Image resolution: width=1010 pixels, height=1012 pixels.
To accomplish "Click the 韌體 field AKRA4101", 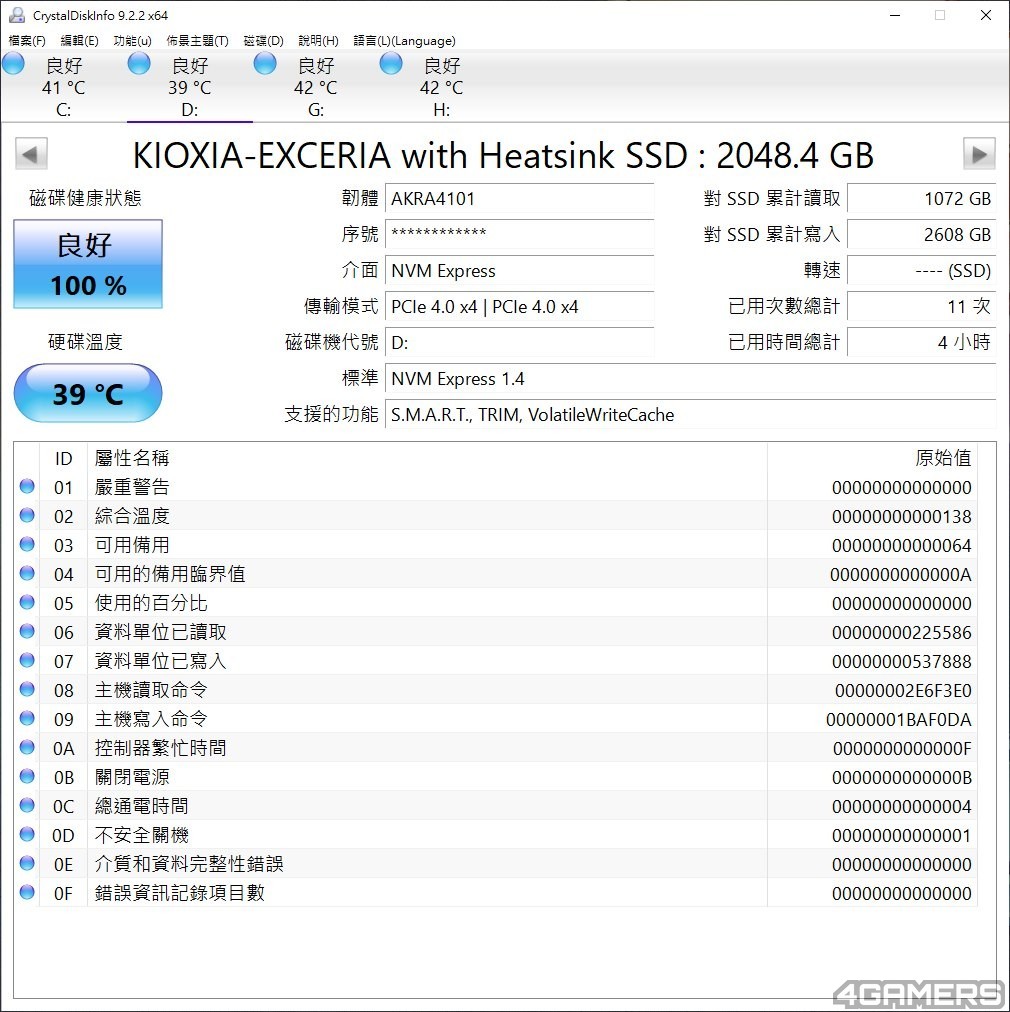I will coord(520,198).
